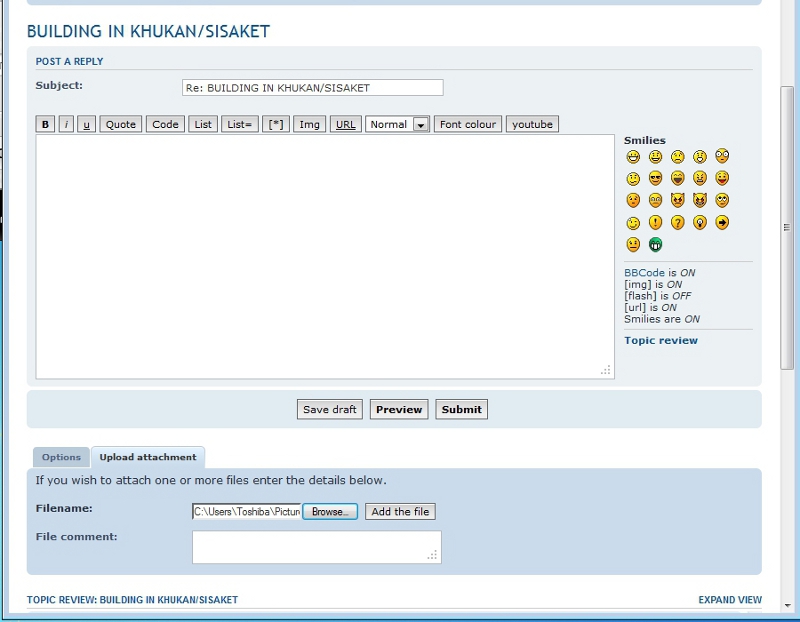Click inside the File comment box

(316, 547)
